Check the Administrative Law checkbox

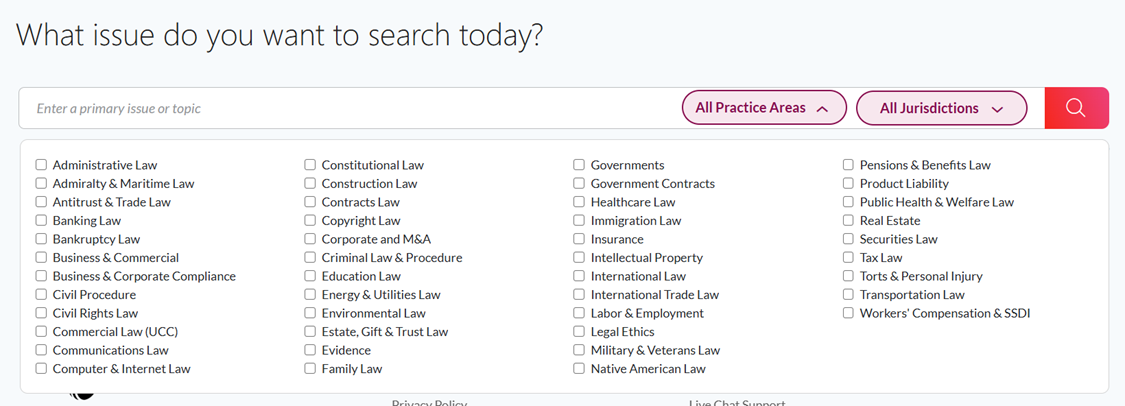click(x=41, y=165)
